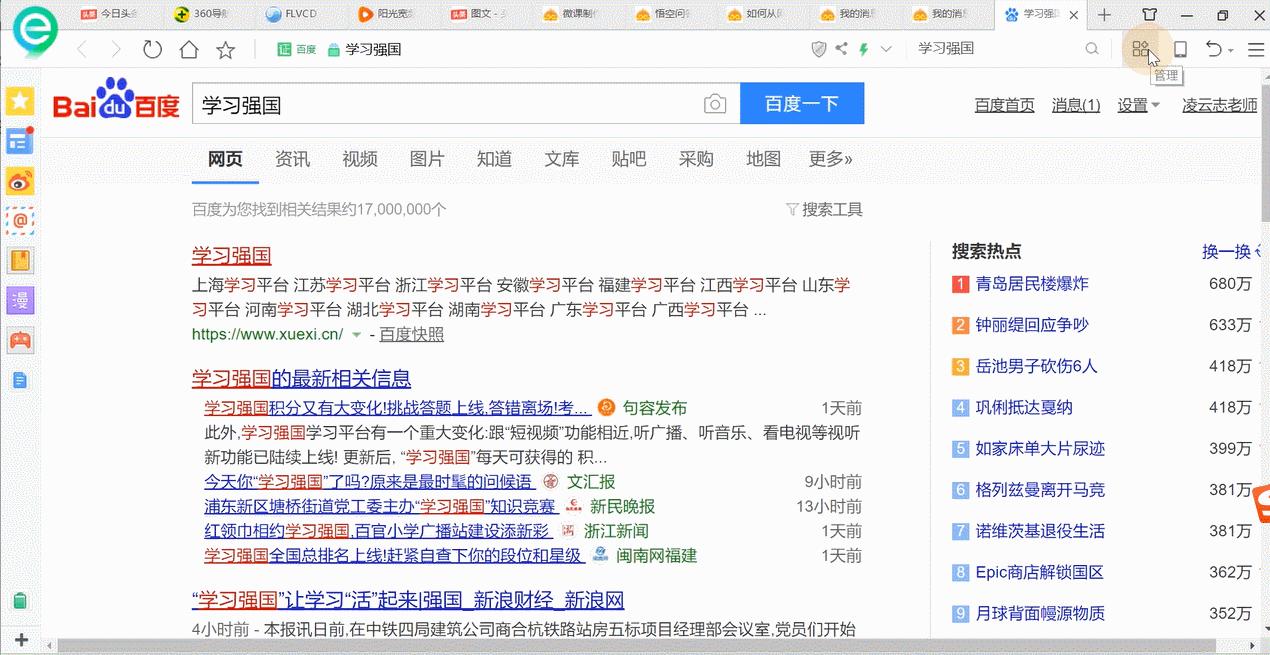The height and width of the screenshot is (655, 1270).
Task: Expand the 设置 settings dropdown
Action: pyautogui.click(x=1138, y=105)
